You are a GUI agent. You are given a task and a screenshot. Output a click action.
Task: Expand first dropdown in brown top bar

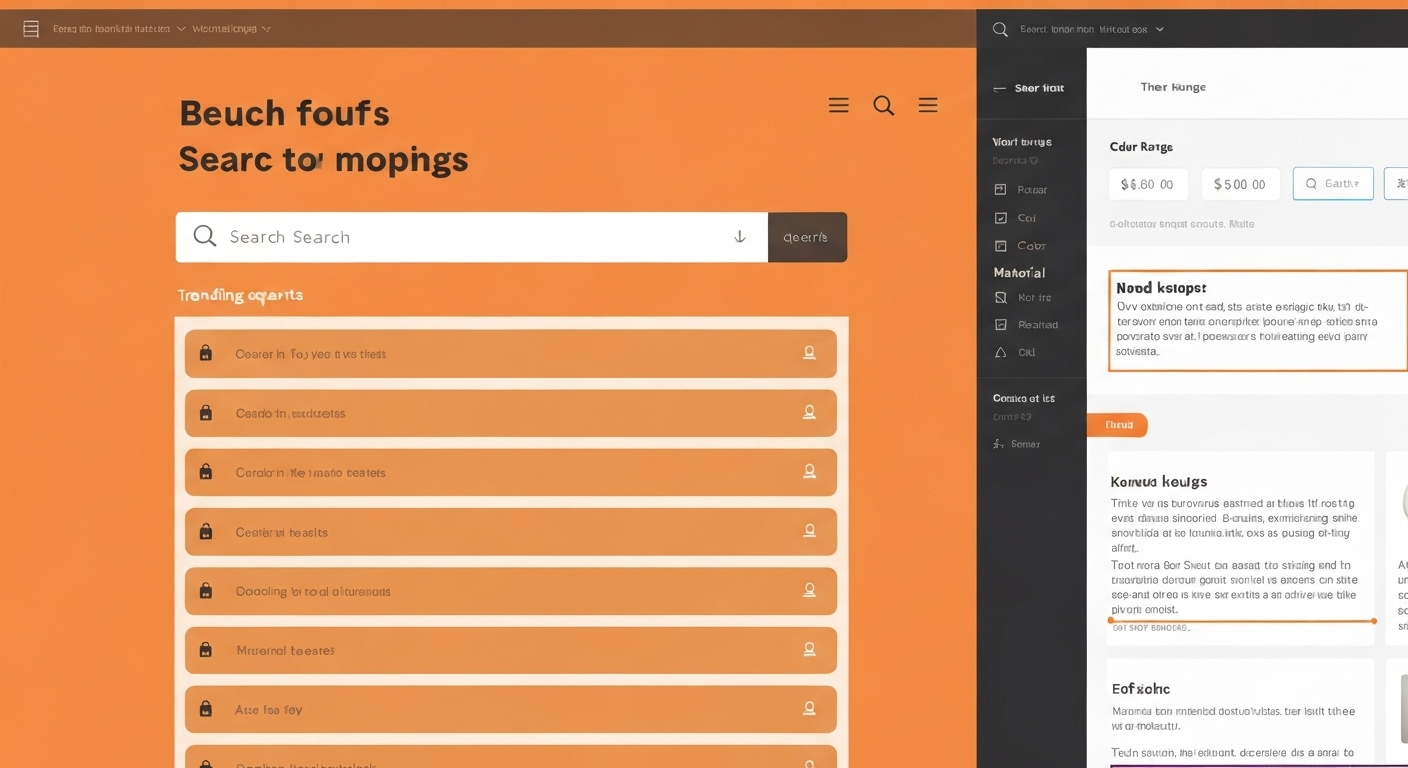pos(181,29)
